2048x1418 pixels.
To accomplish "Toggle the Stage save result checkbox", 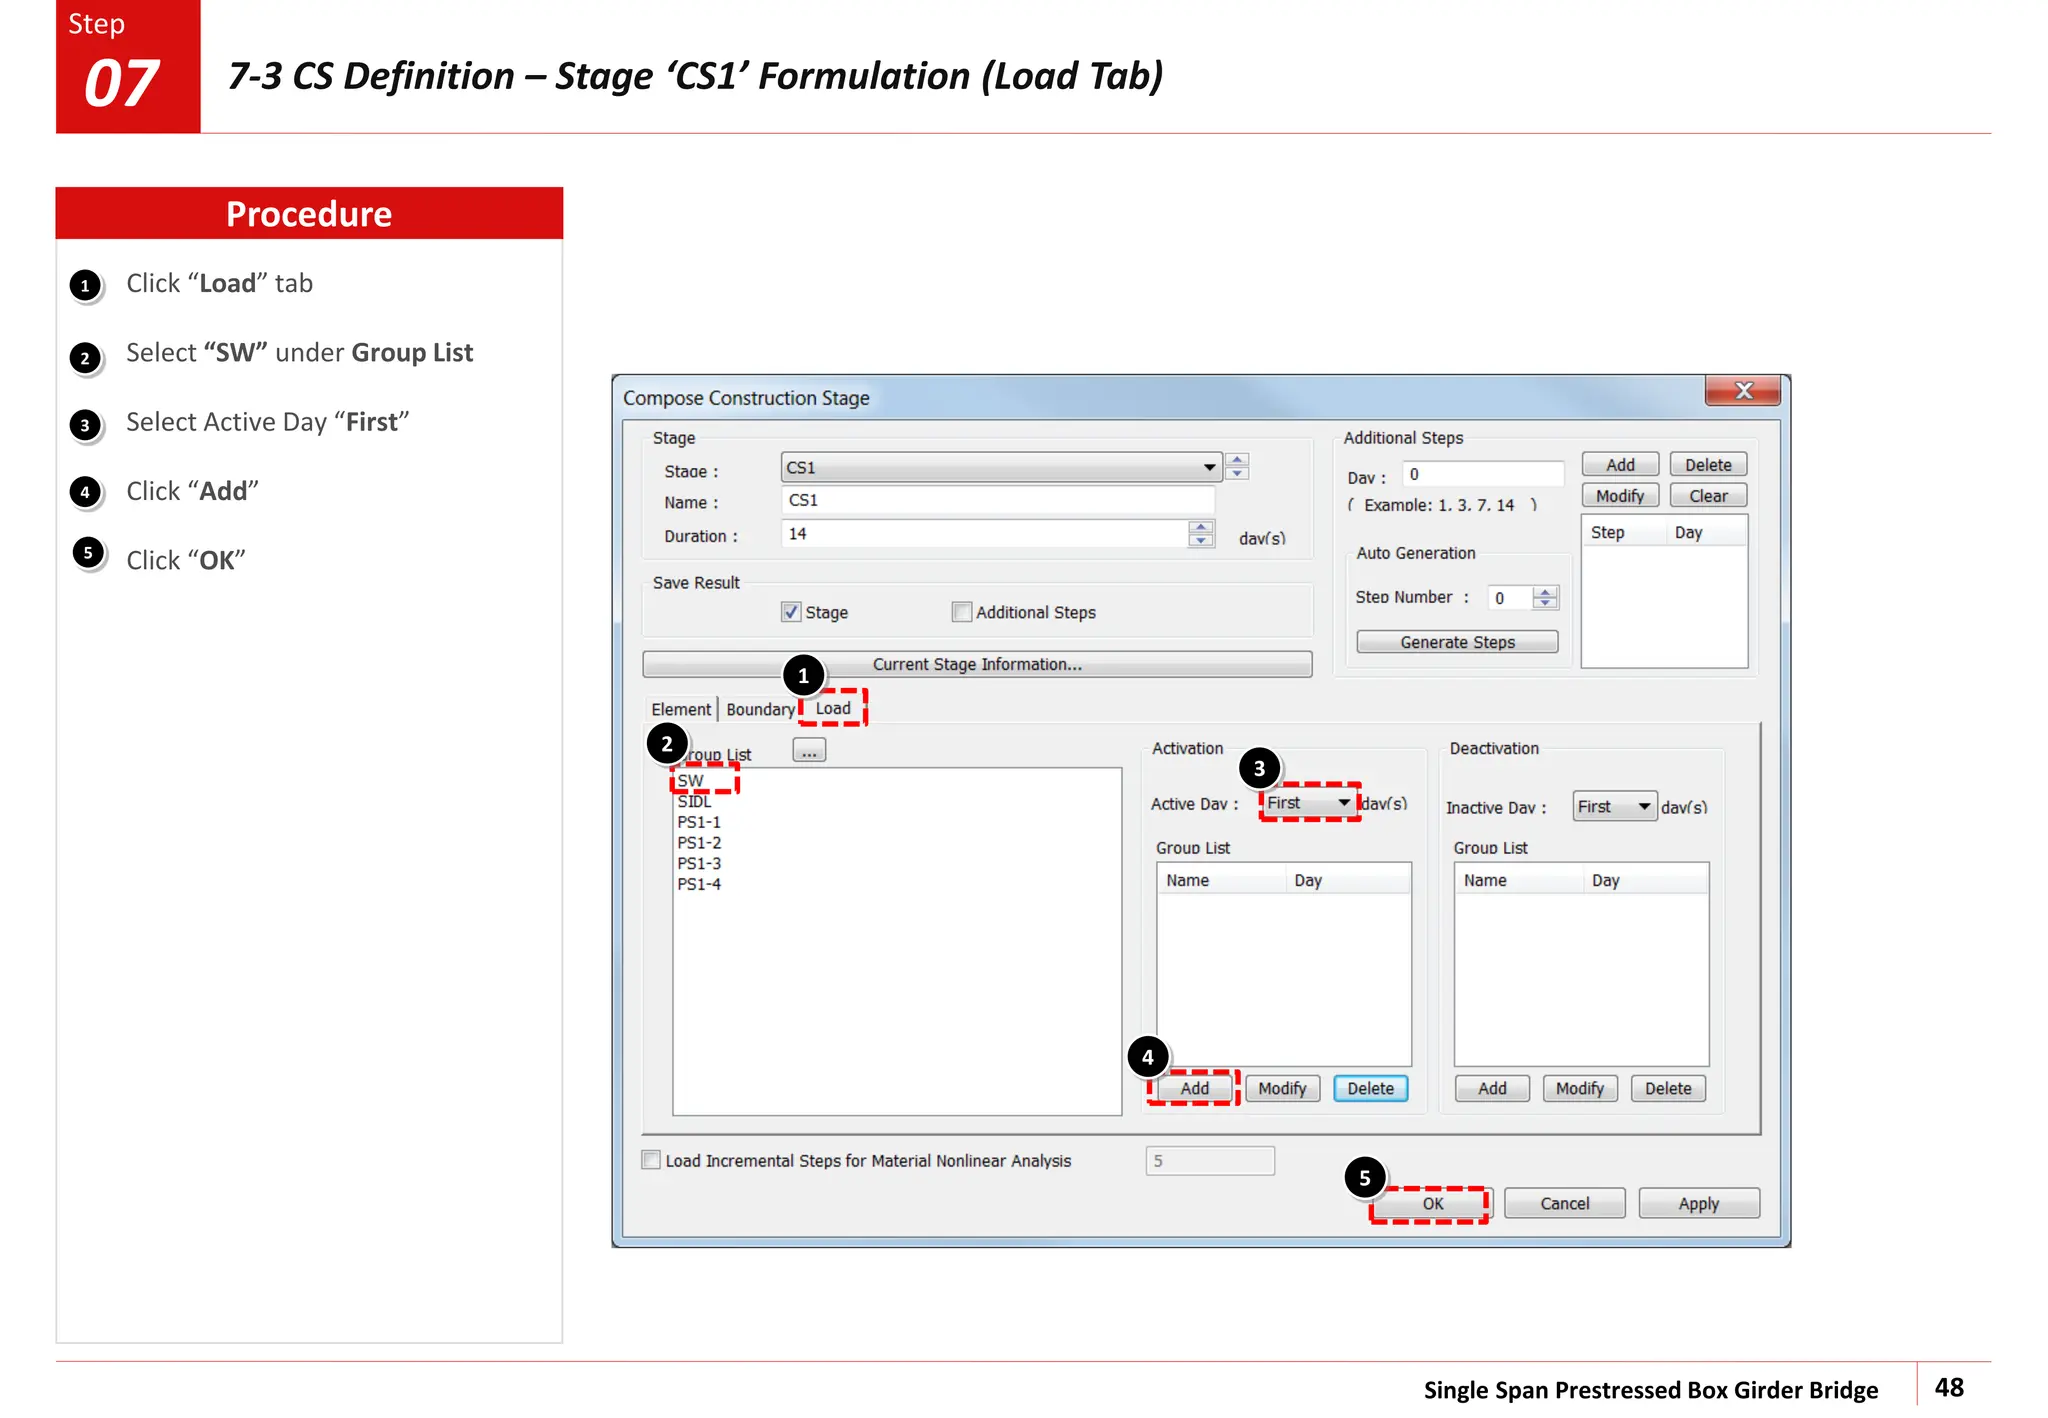I will click(791, 612).
